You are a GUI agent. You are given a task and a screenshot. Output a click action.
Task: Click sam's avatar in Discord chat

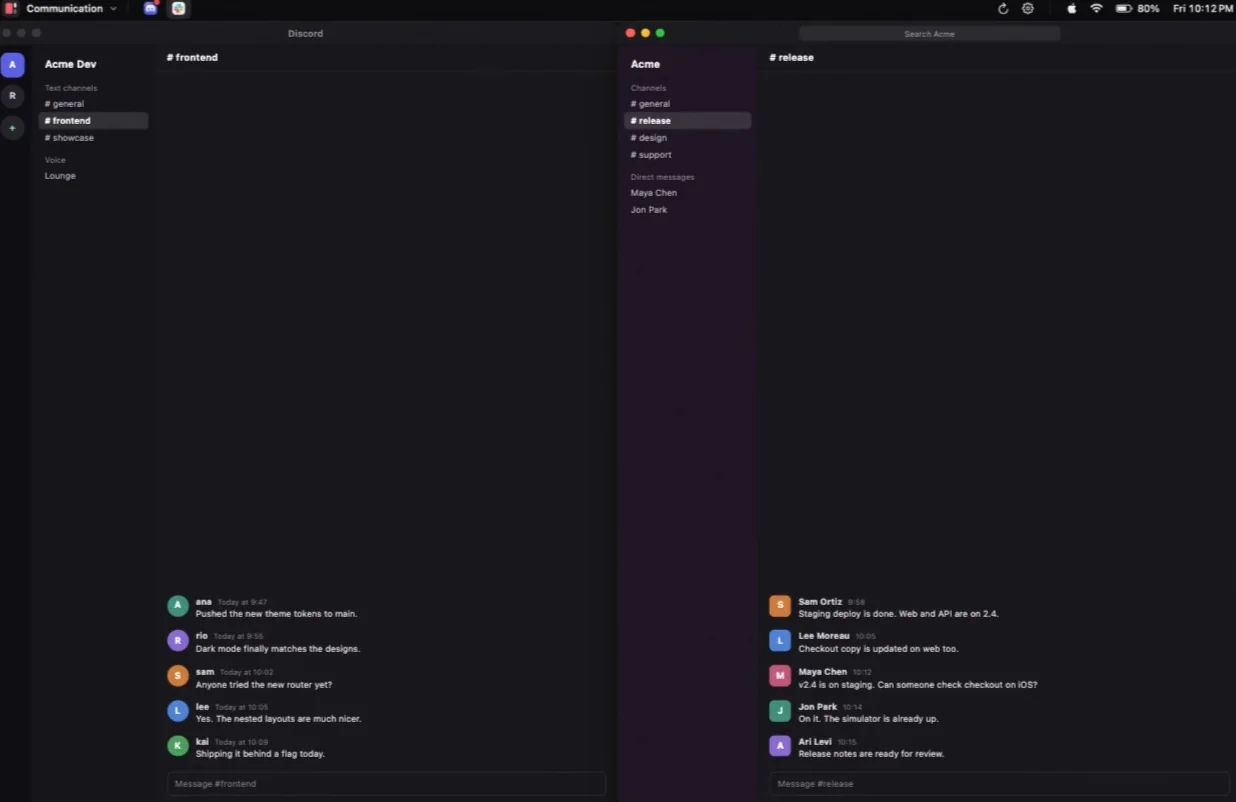(x=178, y=676)
